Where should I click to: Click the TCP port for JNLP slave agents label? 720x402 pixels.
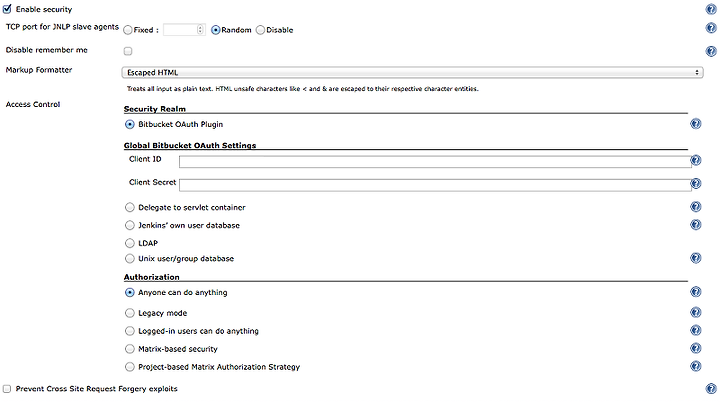(62, 27)
